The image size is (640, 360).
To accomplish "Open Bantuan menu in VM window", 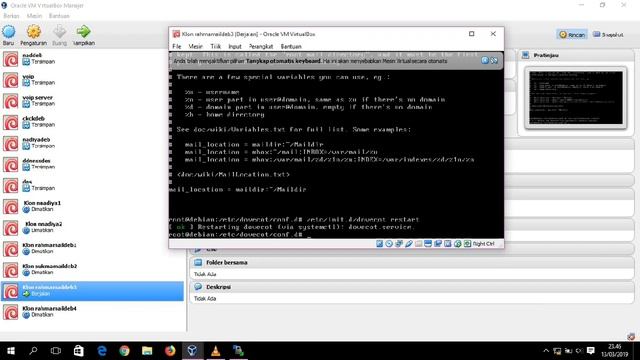I will [x=291, y=47].
